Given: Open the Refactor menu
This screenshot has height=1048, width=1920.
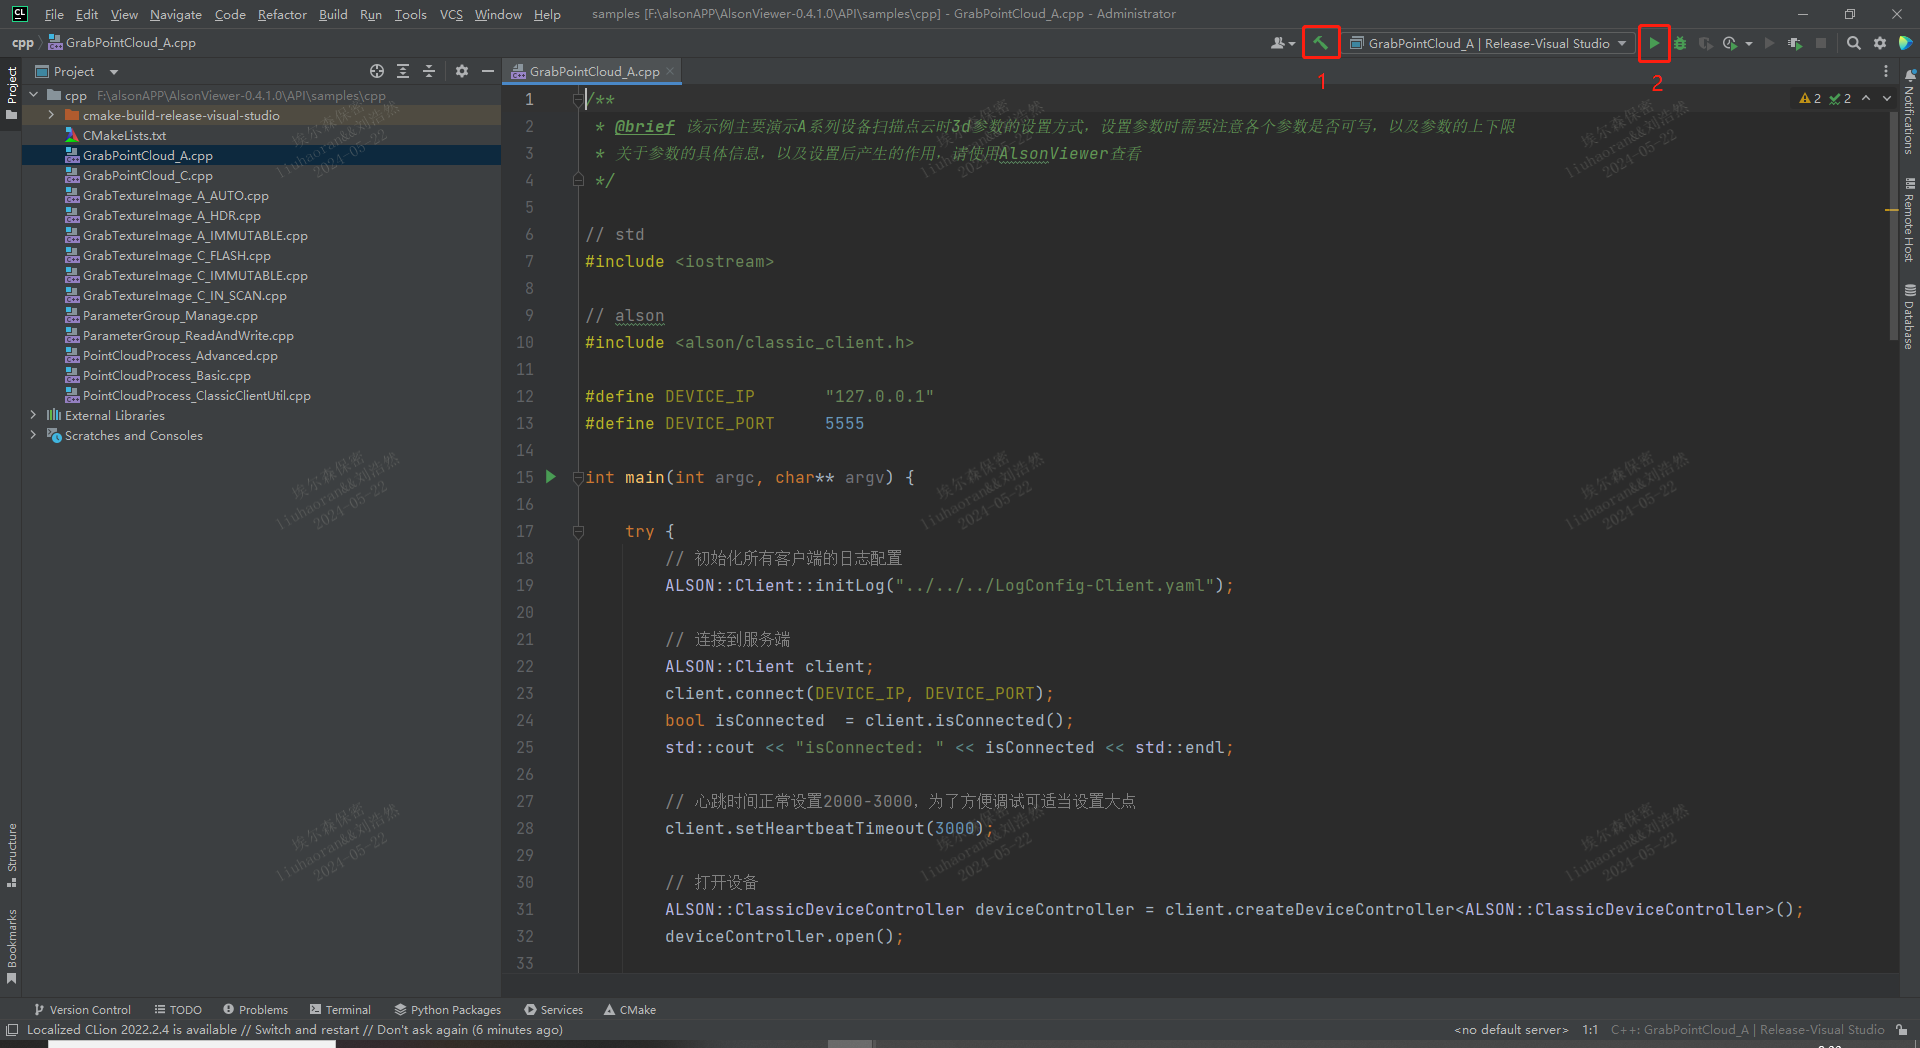Looking at the screenshot, I should 281,14.
